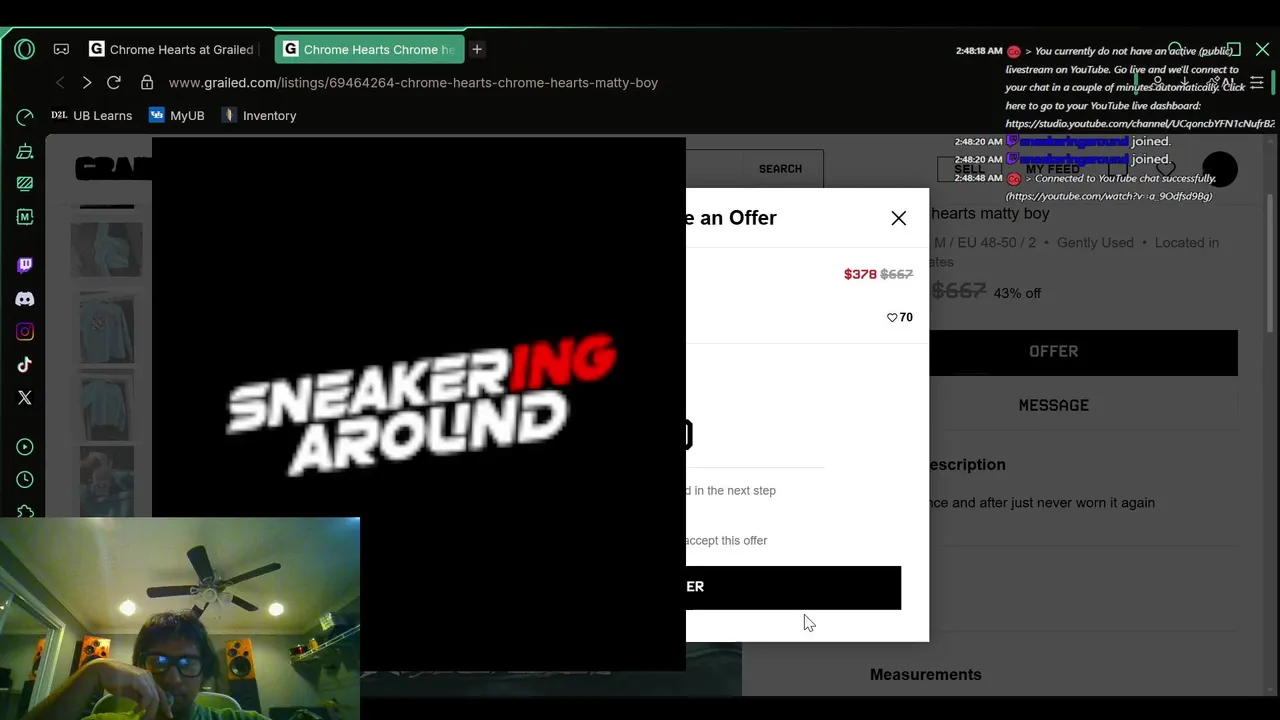
Task: Open Discord panel in the sidebar
Action: coord(25,299)
